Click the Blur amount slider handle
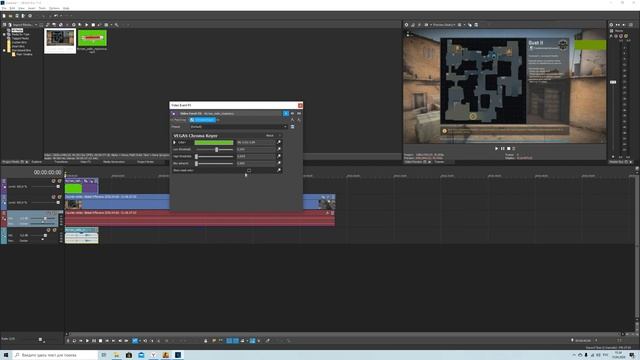This screenshot has height=360, width=640. 196,163
